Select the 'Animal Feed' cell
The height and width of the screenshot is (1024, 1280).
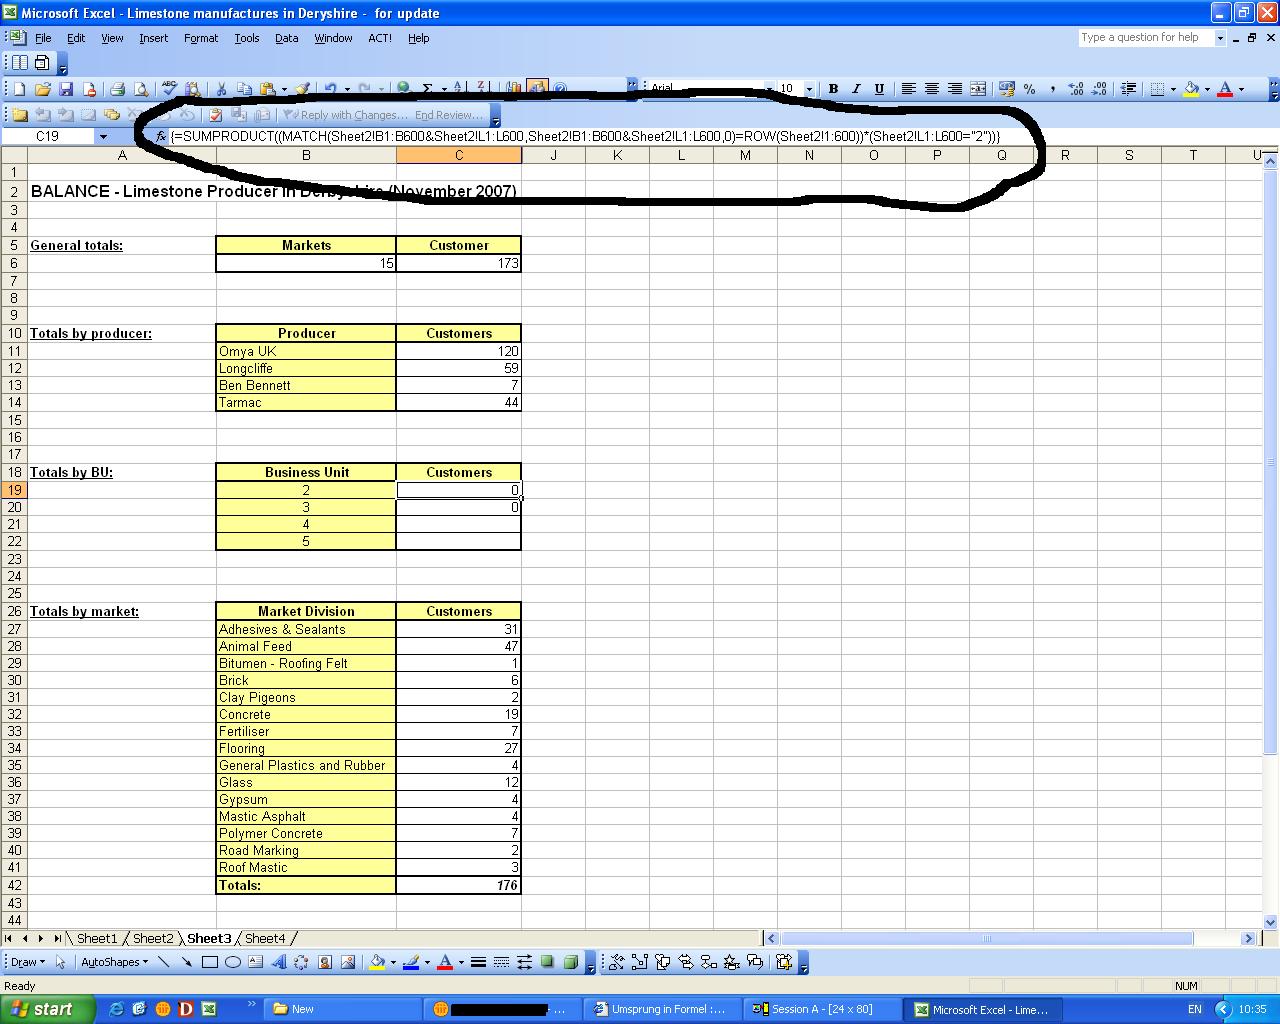306,646
